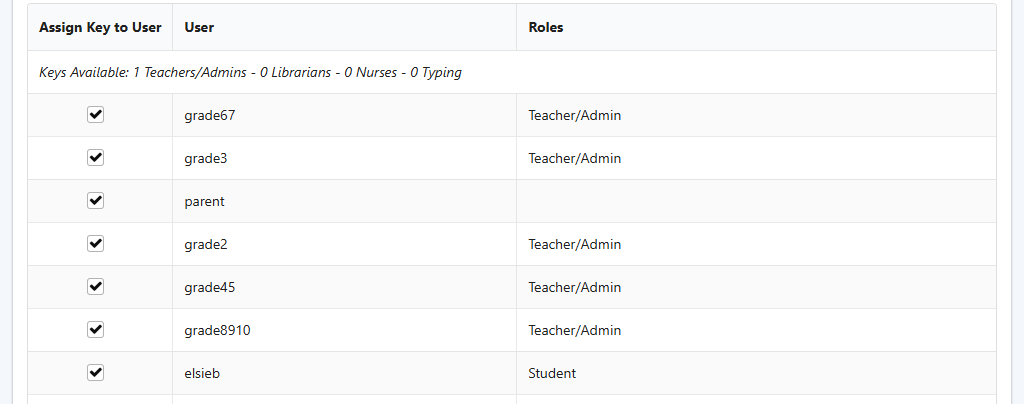Disable the key checkbox for grade45
1024x404 pixels.
pyautogui.click(x=96, y=287)
